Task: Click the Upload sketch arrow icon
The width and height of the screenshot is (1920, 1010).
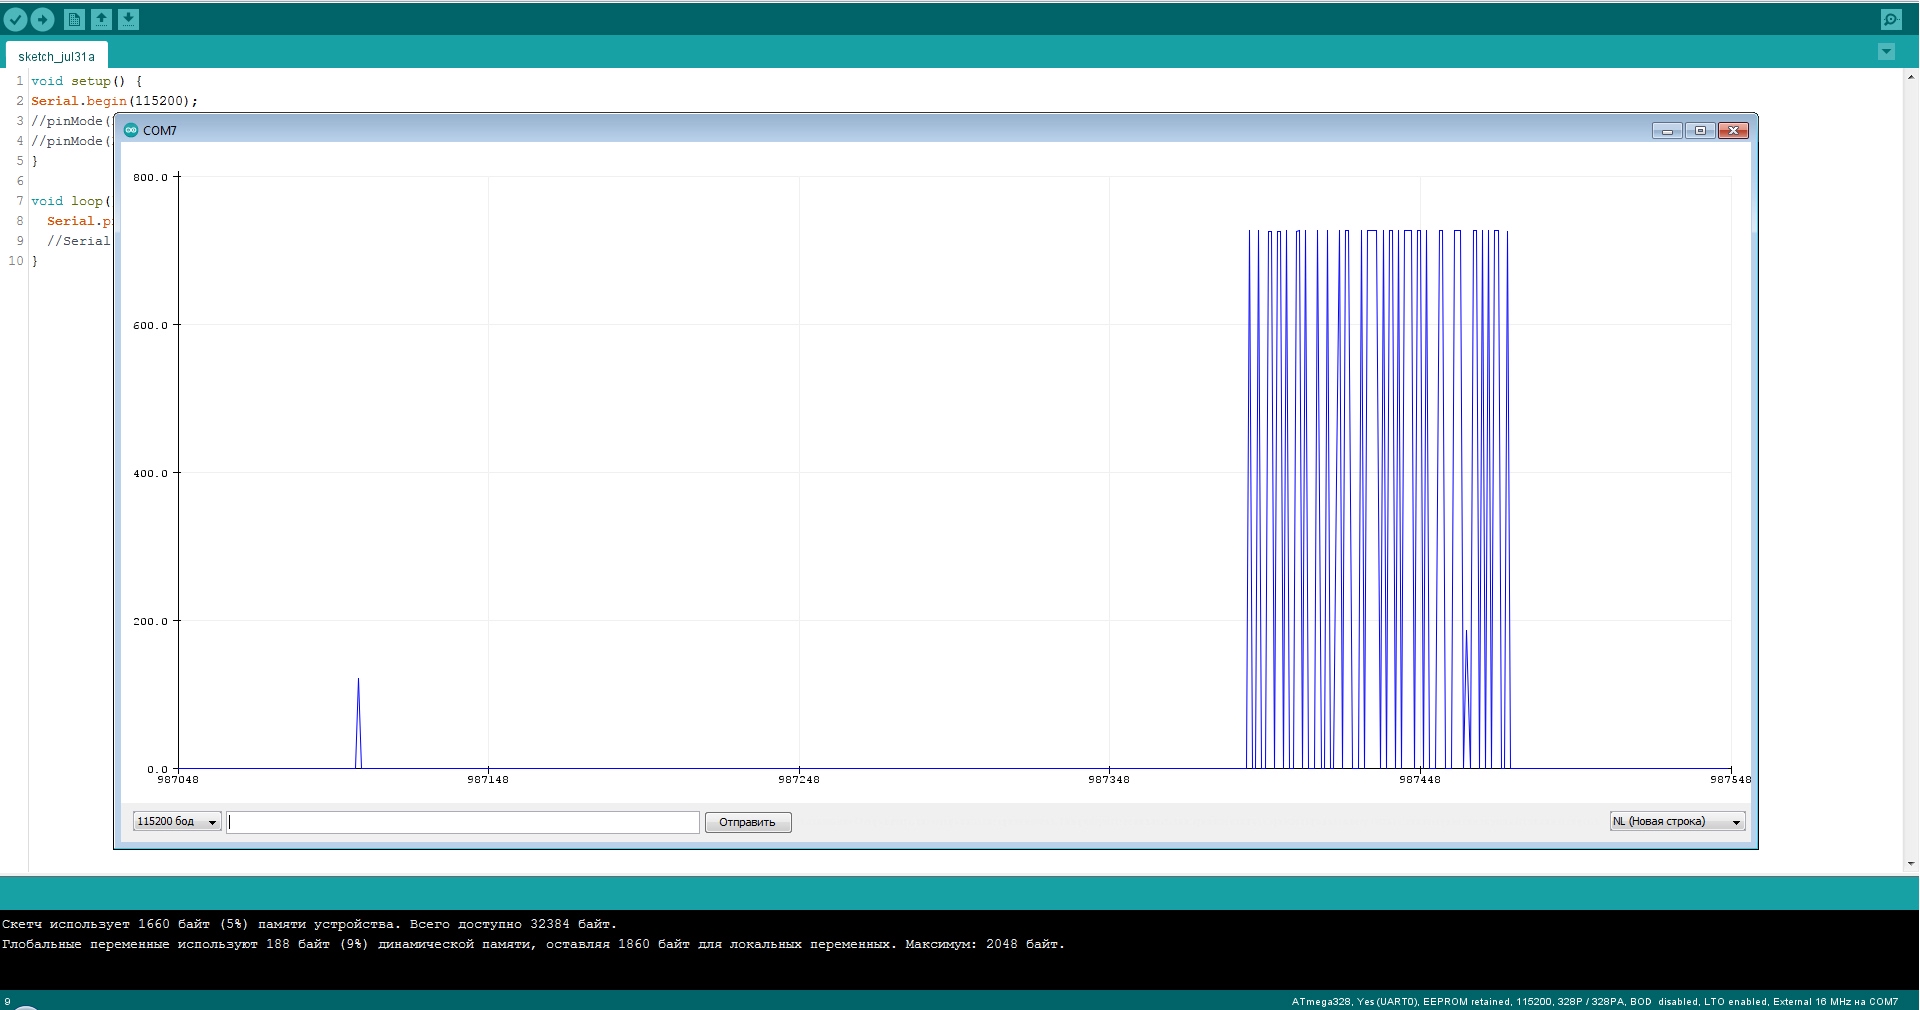Action: click(43, 19)
